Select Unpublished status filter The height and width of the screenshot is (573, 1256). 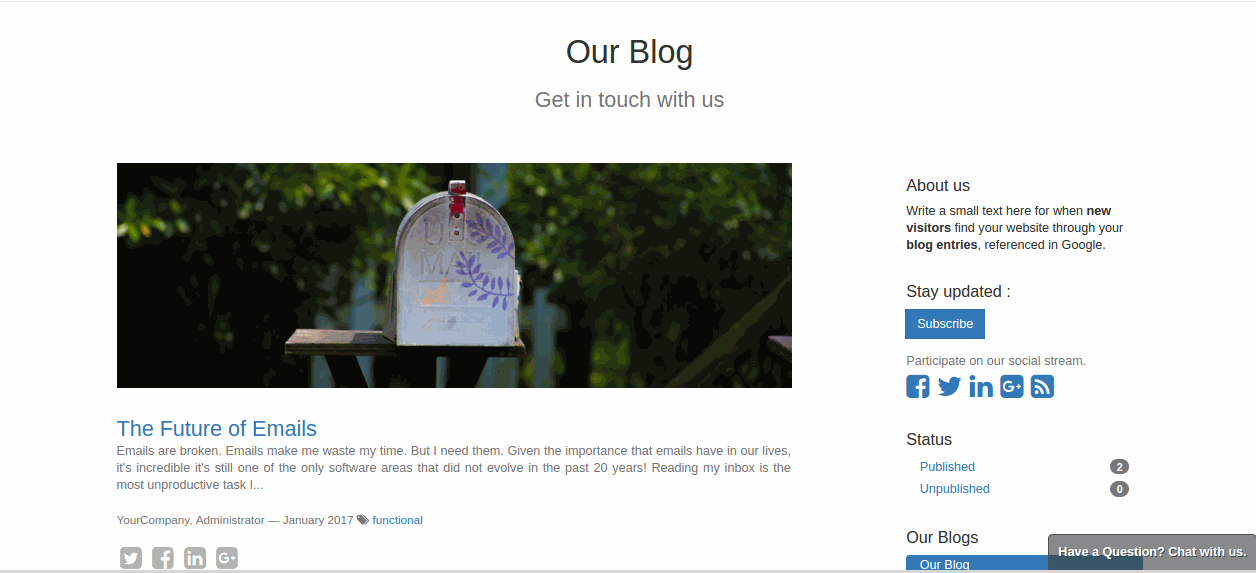[x=955, y=489]
